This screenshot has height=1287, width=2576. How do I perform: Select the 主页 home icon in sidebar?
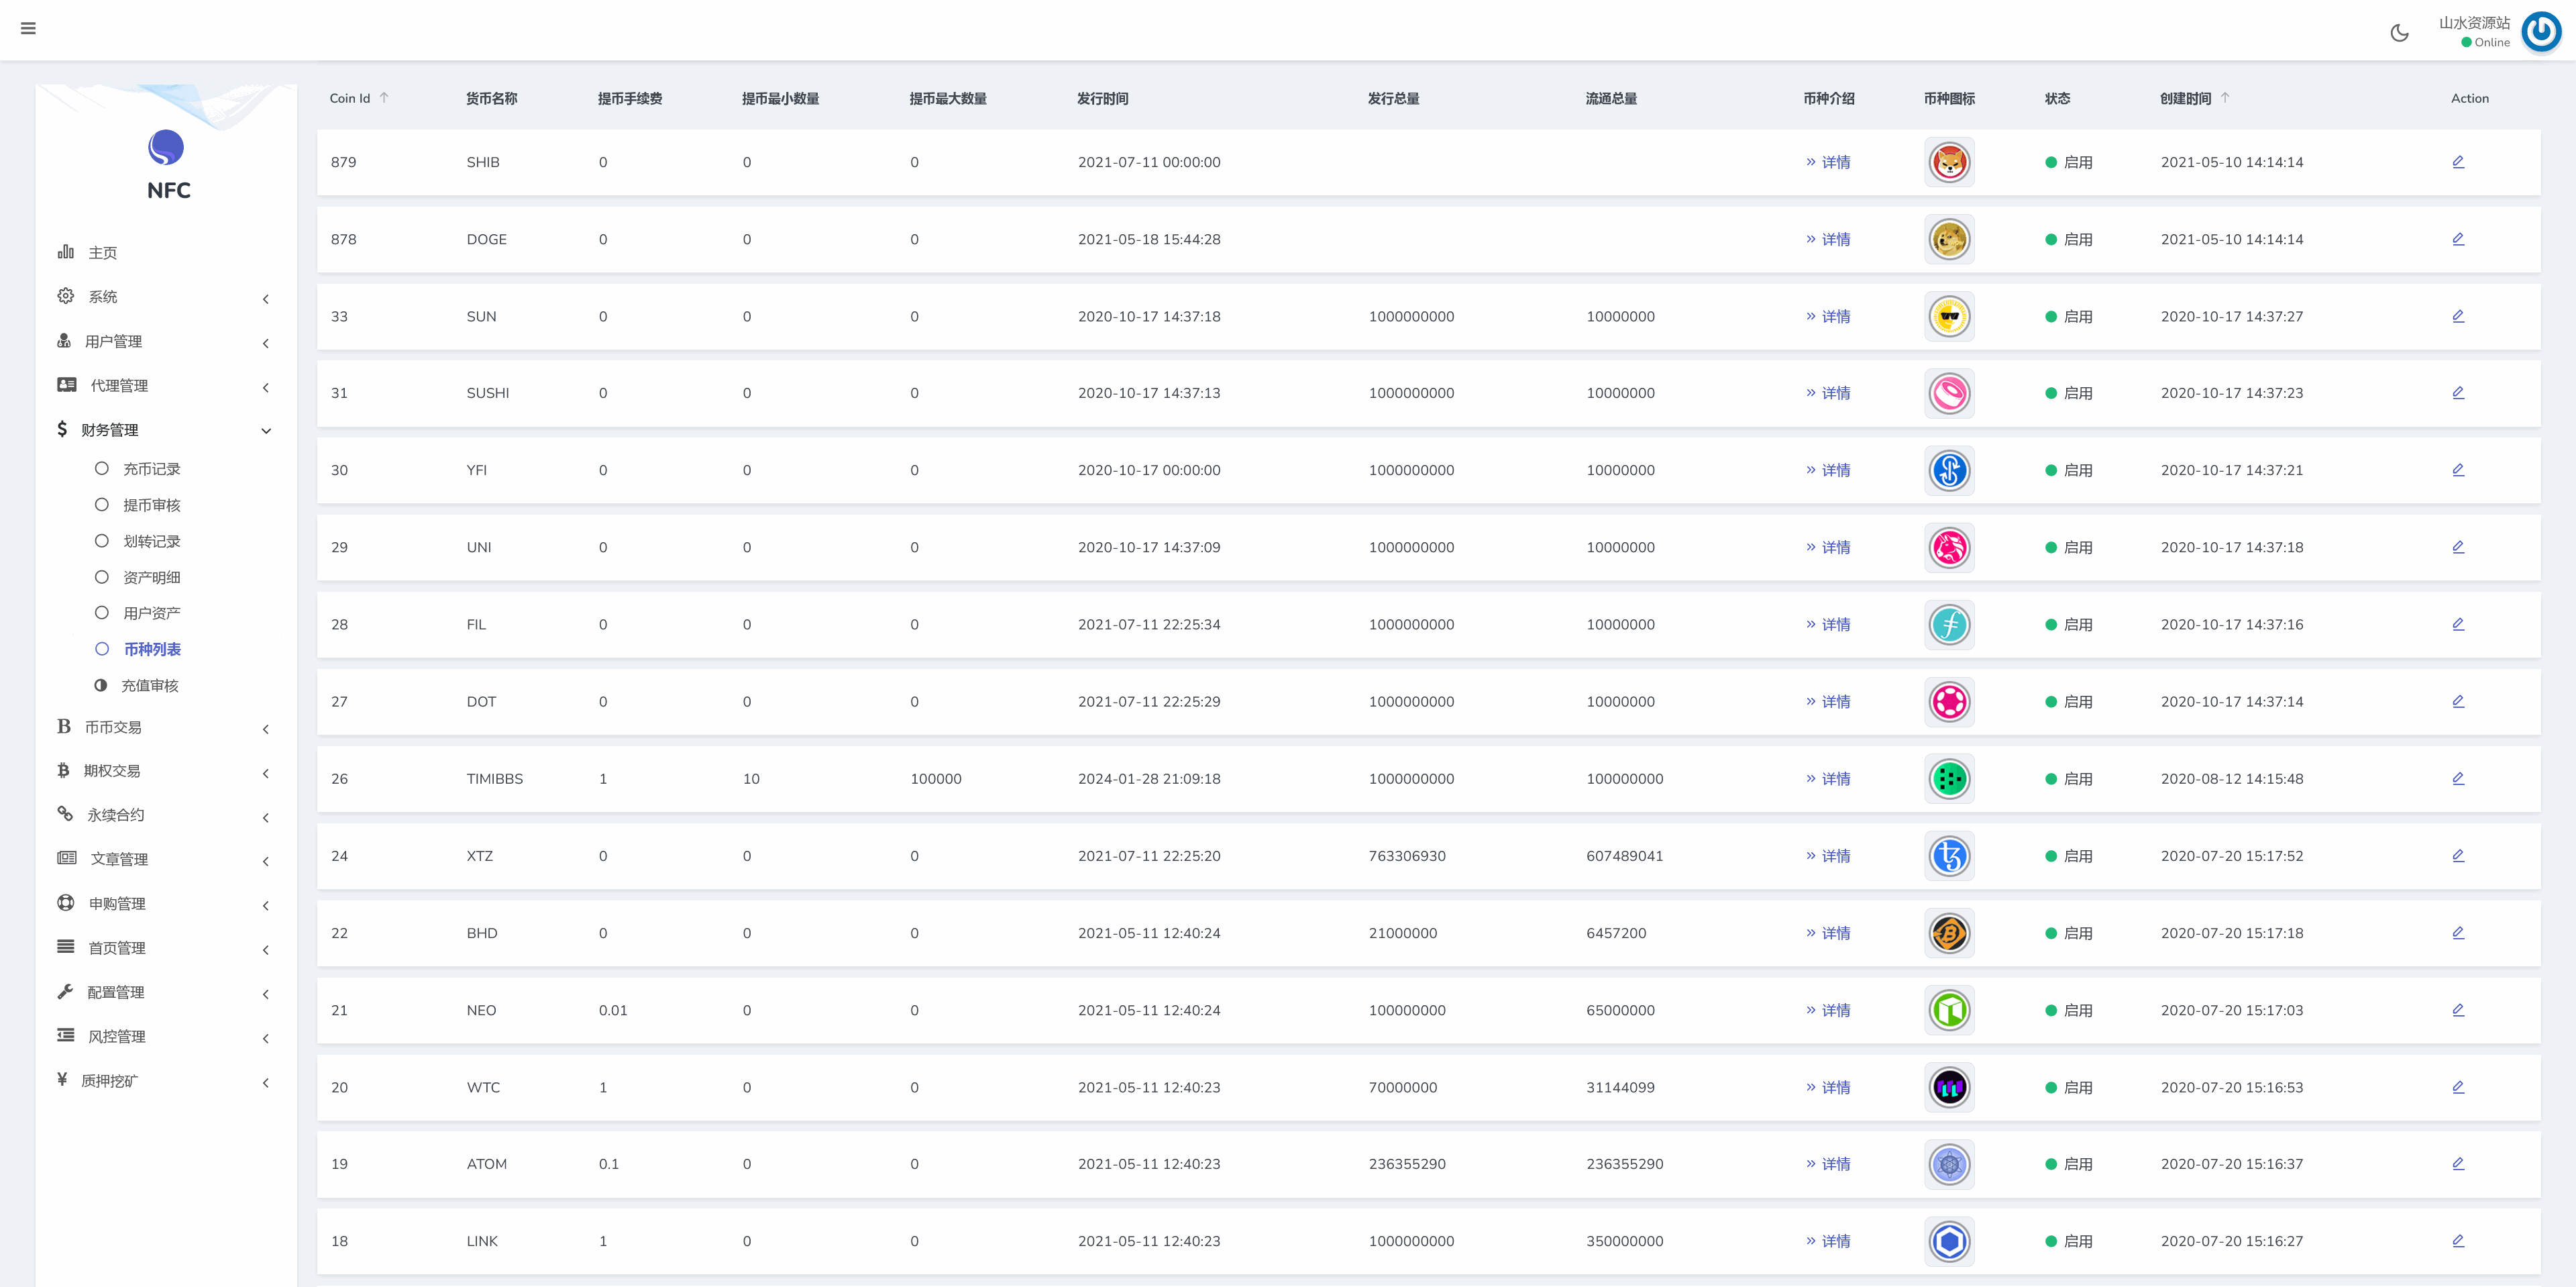[65, 252]
